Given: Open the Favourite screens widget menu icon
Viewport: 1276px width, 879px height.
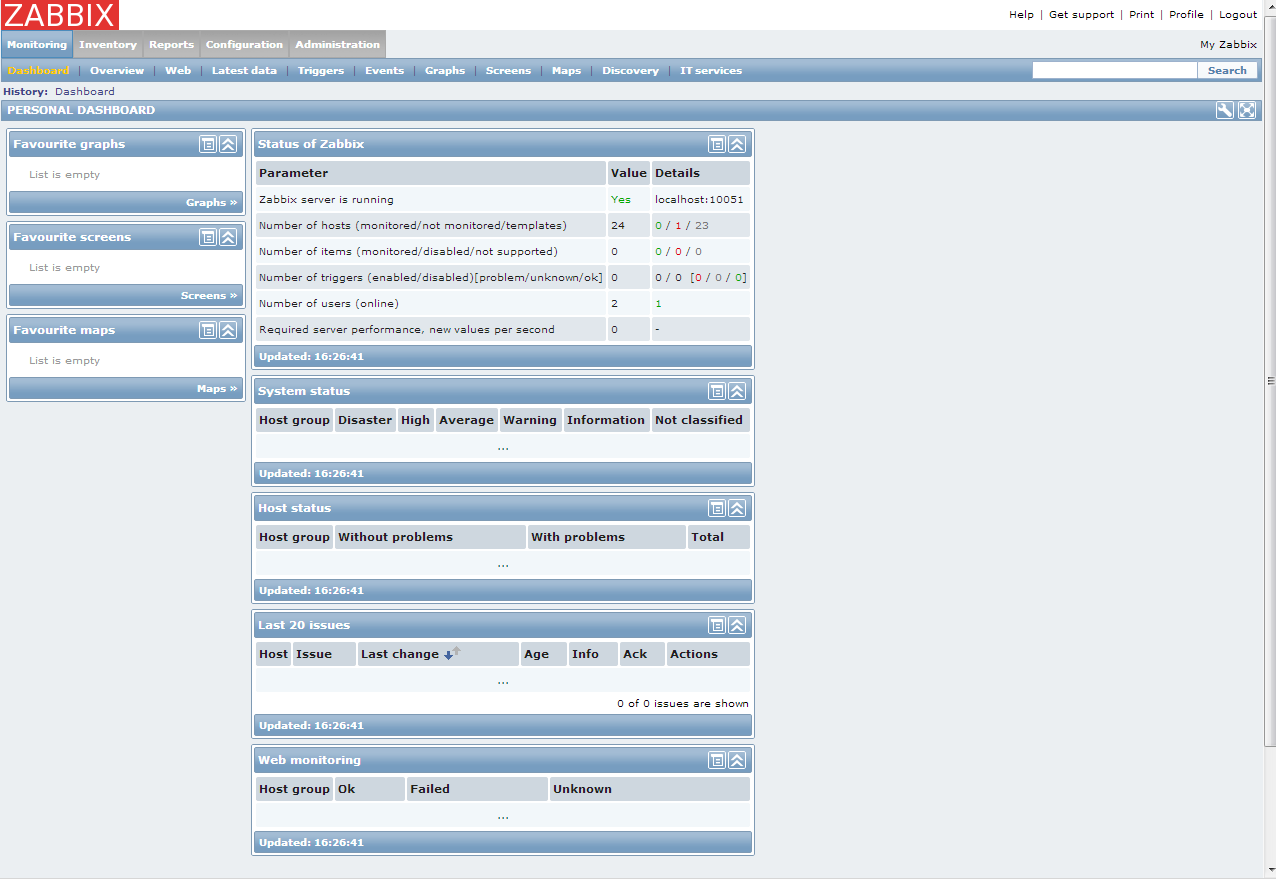Looking at the screenshot, I should point(208,237).
